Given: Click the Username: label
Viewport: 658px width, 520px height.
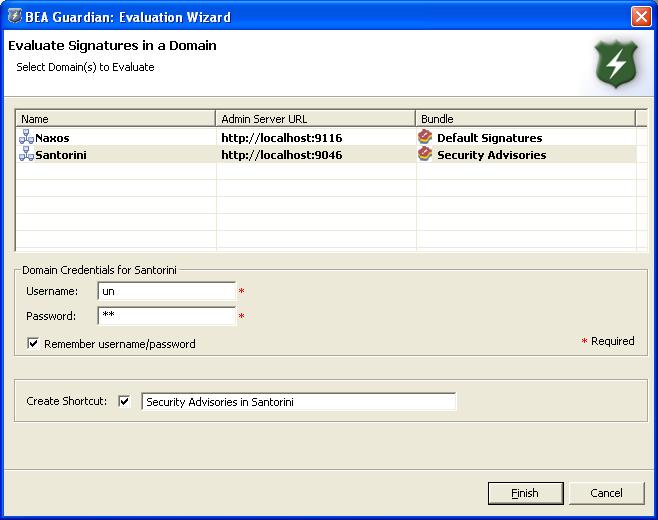Looking at the screenshot, I should click(x=52, y=291).
